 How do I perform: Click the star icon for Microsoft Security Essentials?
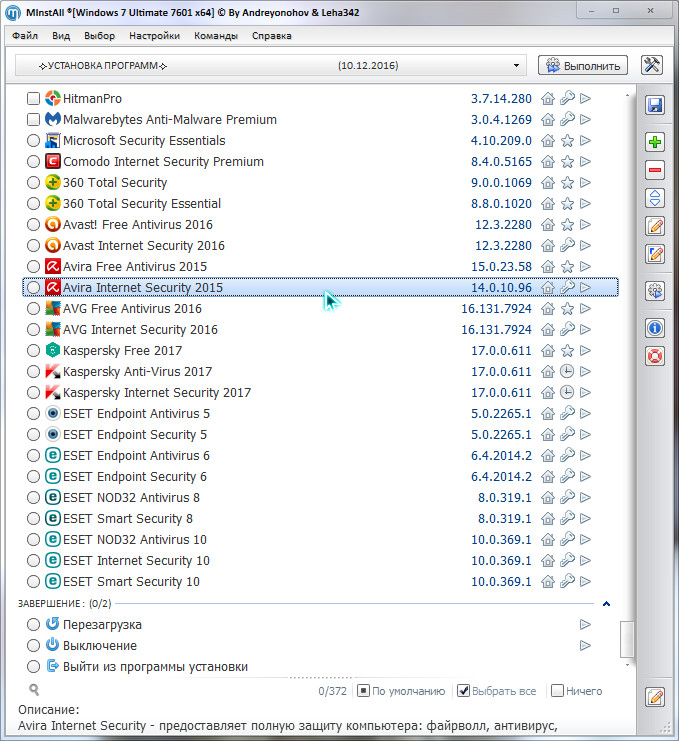567,140
